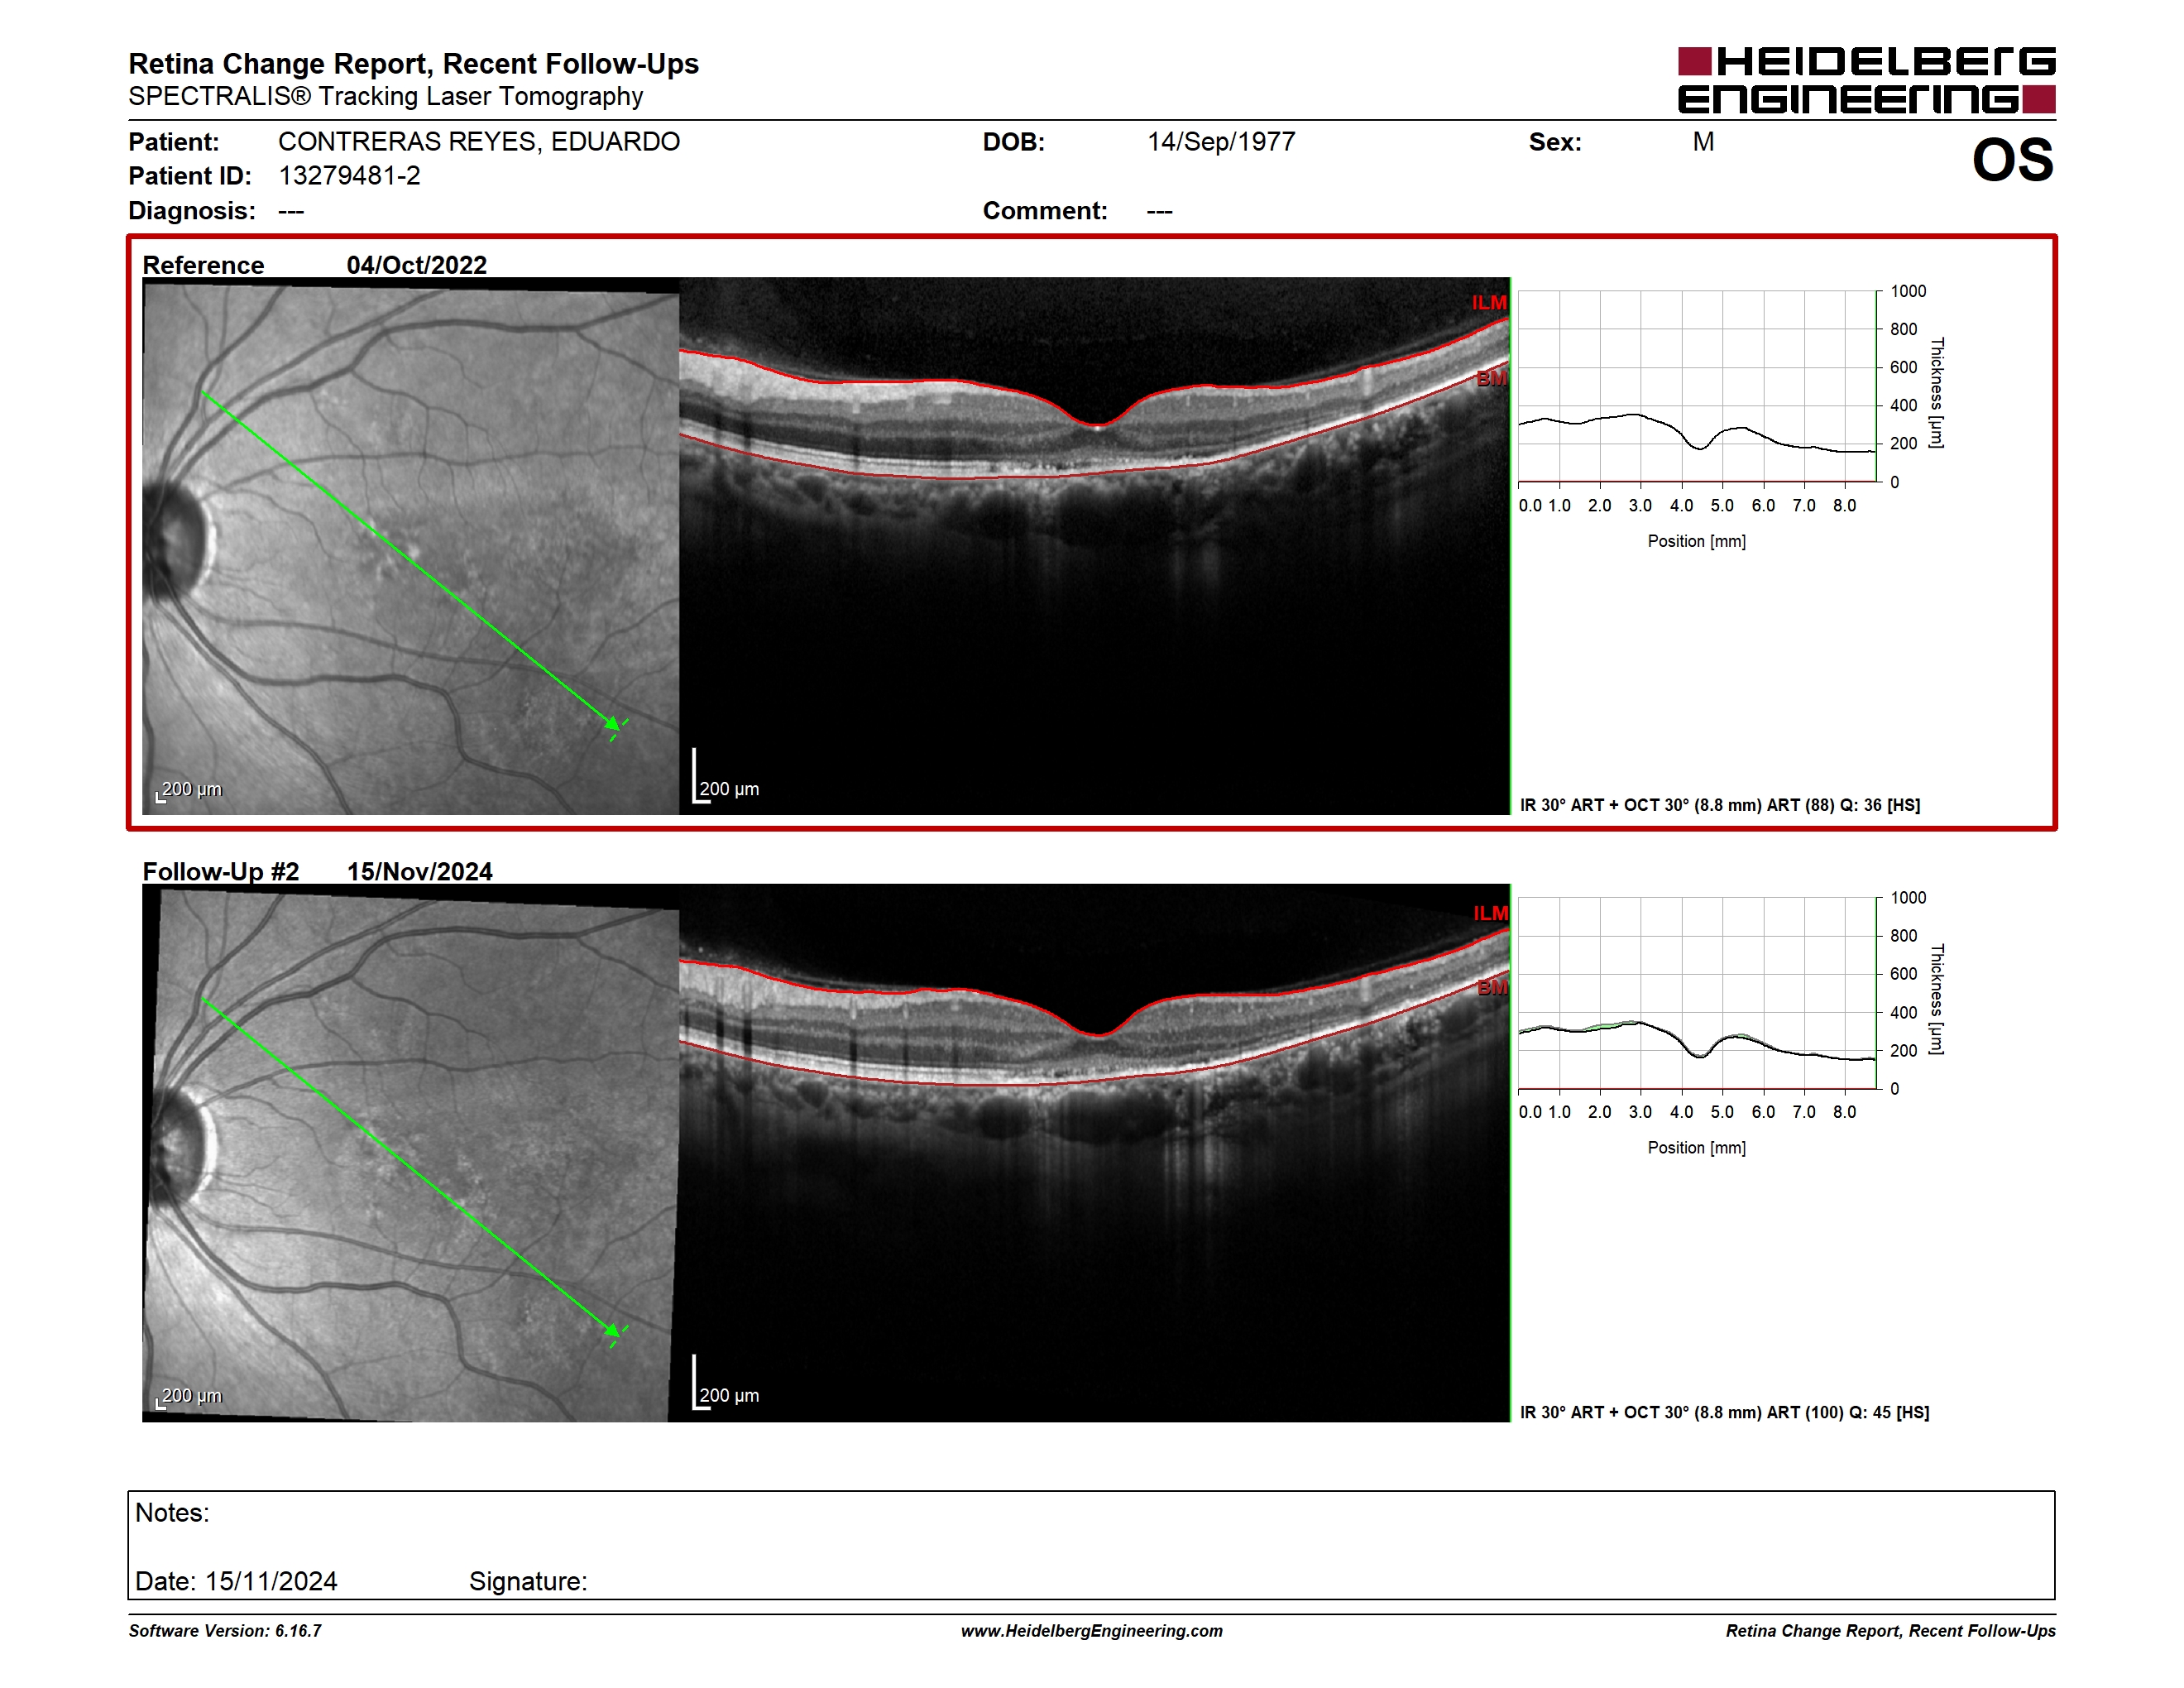Click the 'Thickness [µm]' axis label on Follow-Up graph
Screen dimensions: 2184x1688
(1937, 1000)
